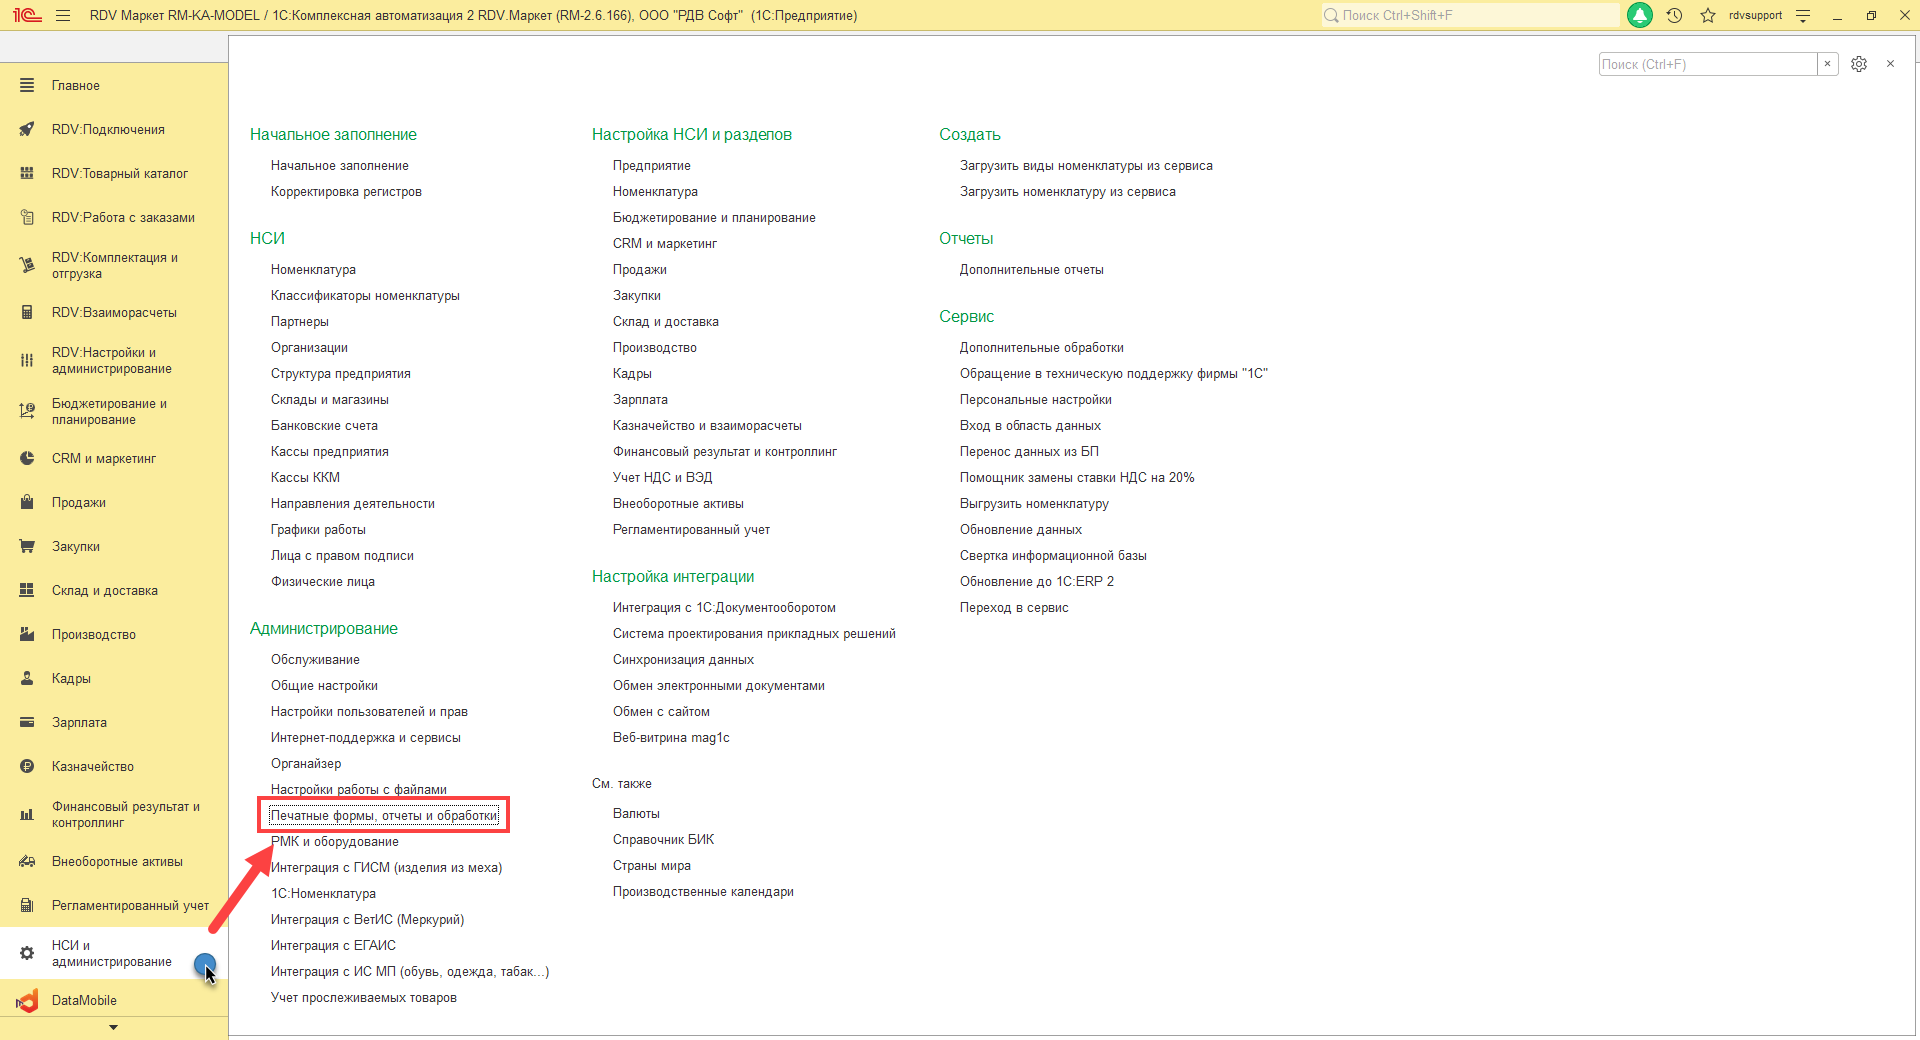Open Склады и магазины link
The width and height of the screenshot is (1920, 1040).
330,400
